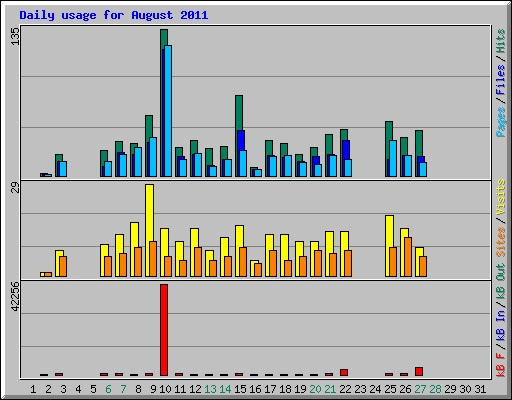This screenshot has height=400, width=512.
Task: Click day 31 on the x-axis
Action: (480, 389)
